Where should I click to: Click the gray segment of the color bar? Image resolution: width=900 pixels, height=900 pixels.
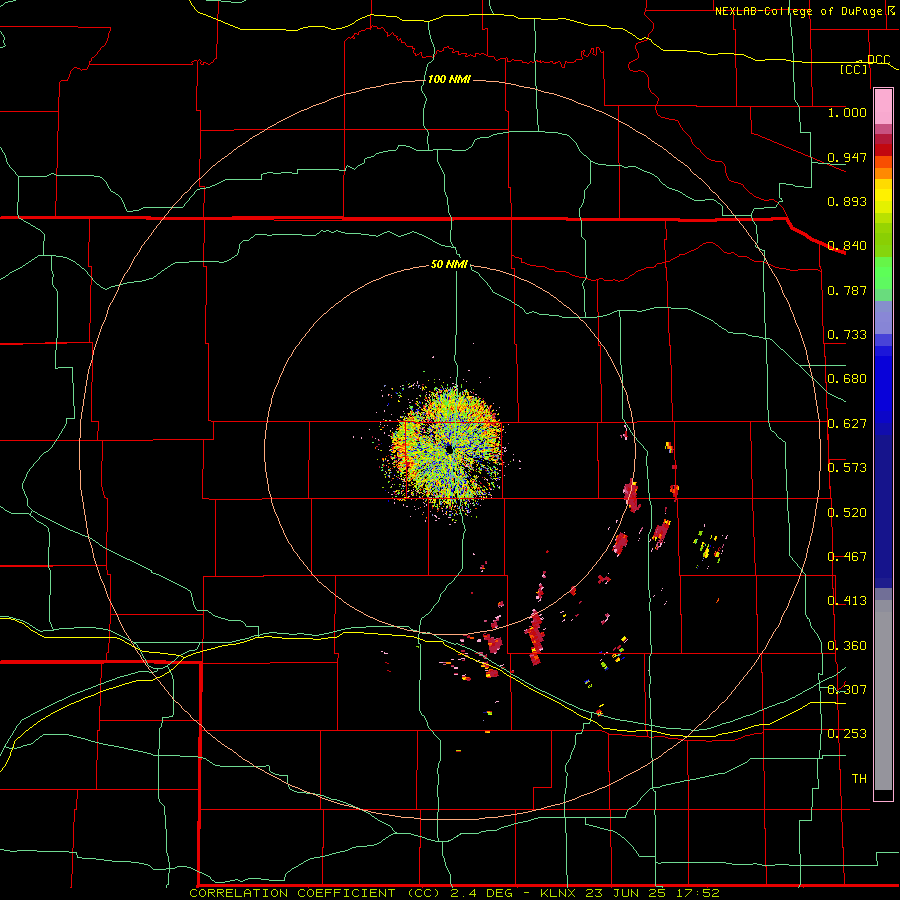coord(883,695)
